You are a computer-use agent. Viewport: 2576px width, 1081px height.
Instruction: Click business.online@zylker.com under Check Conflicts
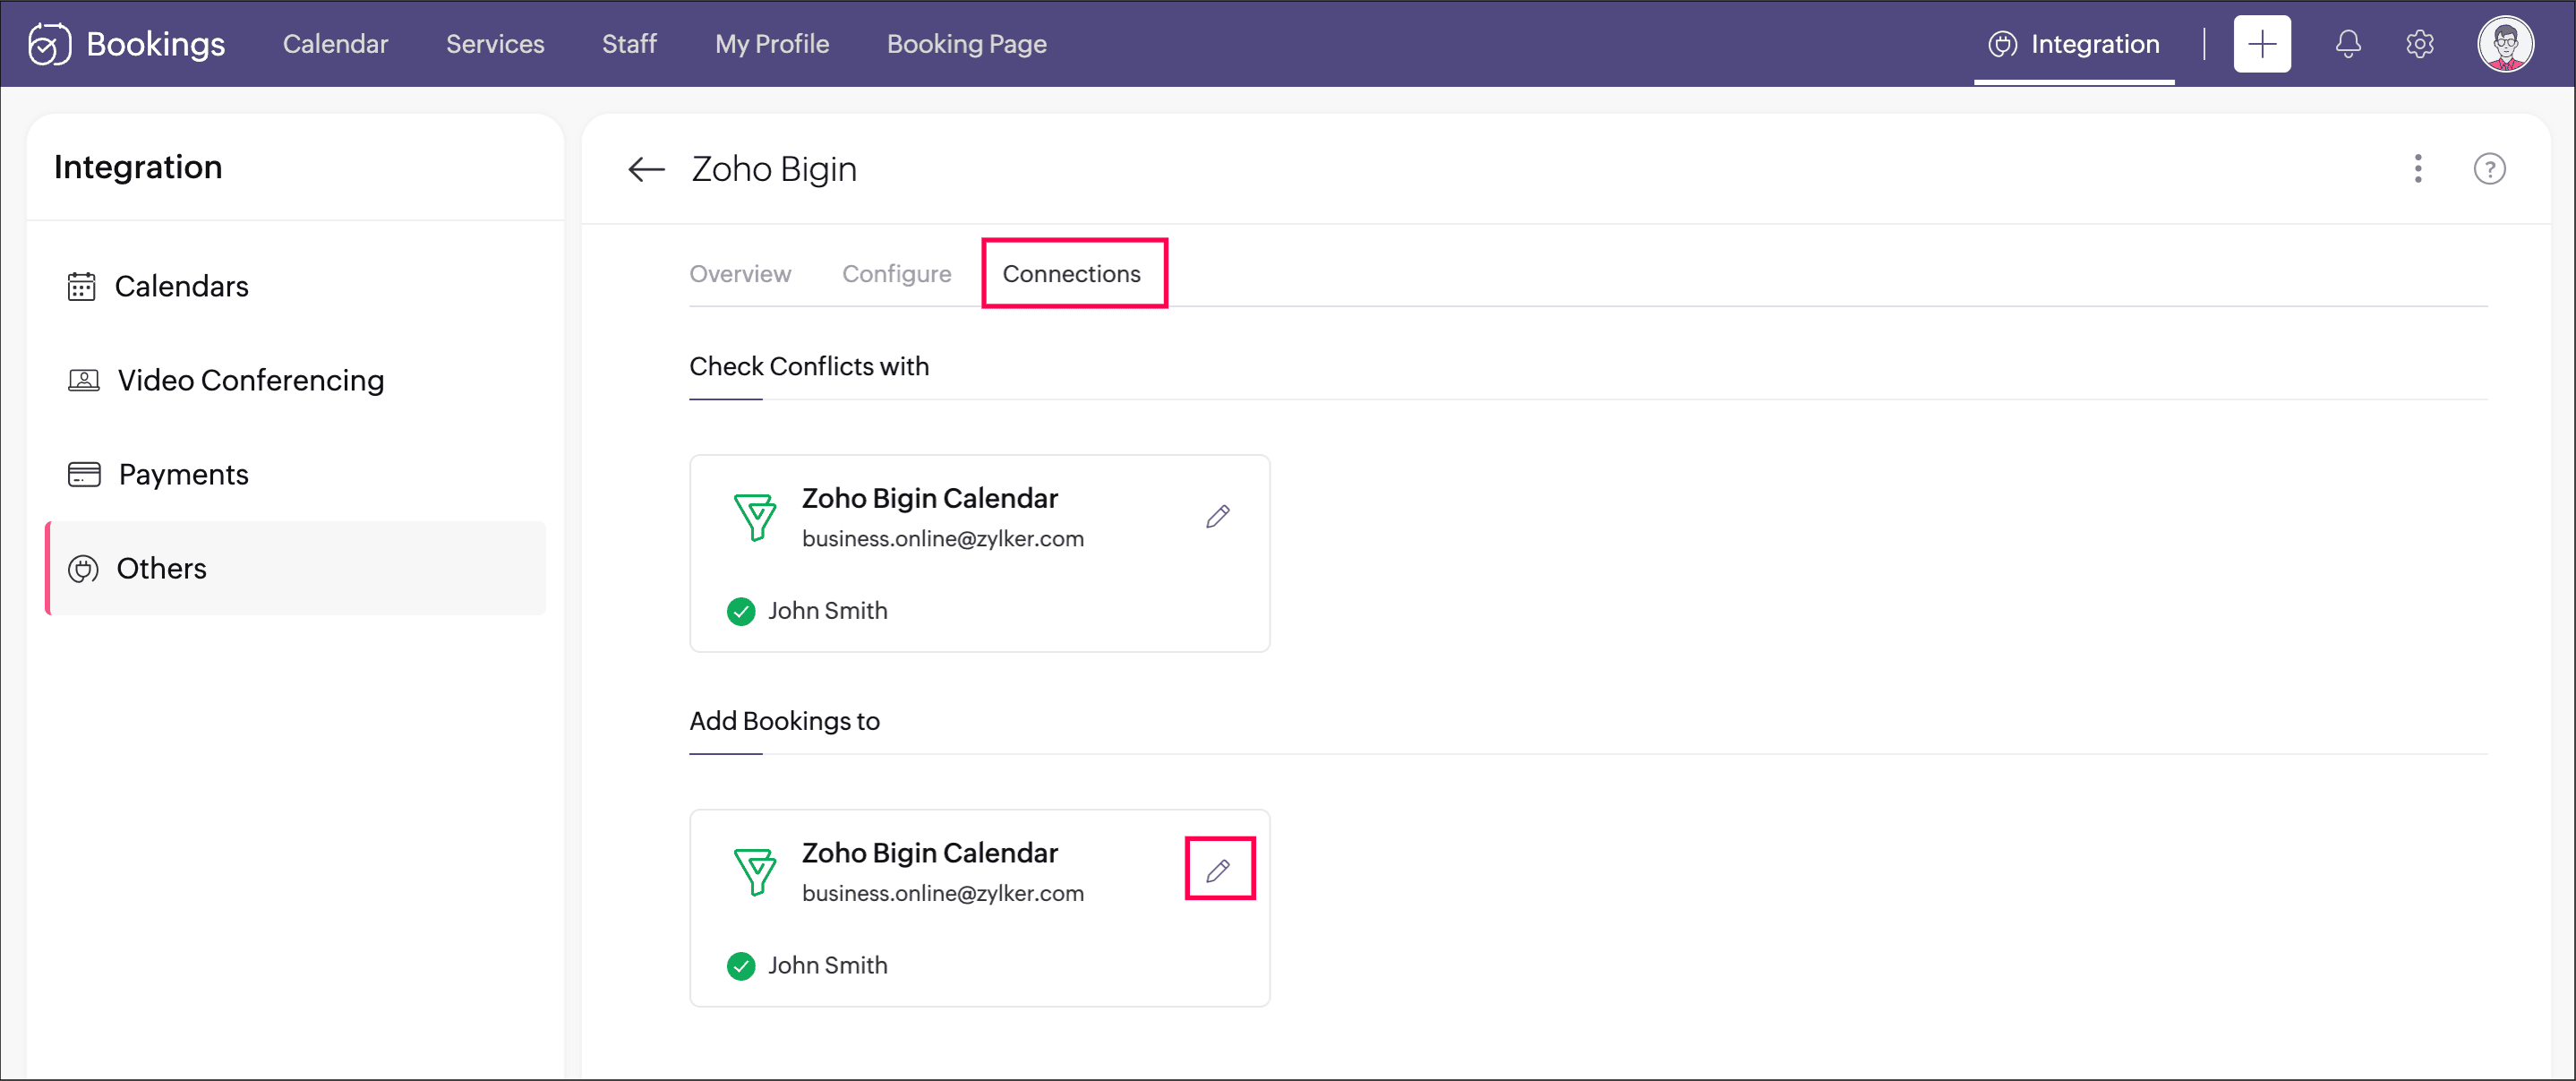(942, 539)
